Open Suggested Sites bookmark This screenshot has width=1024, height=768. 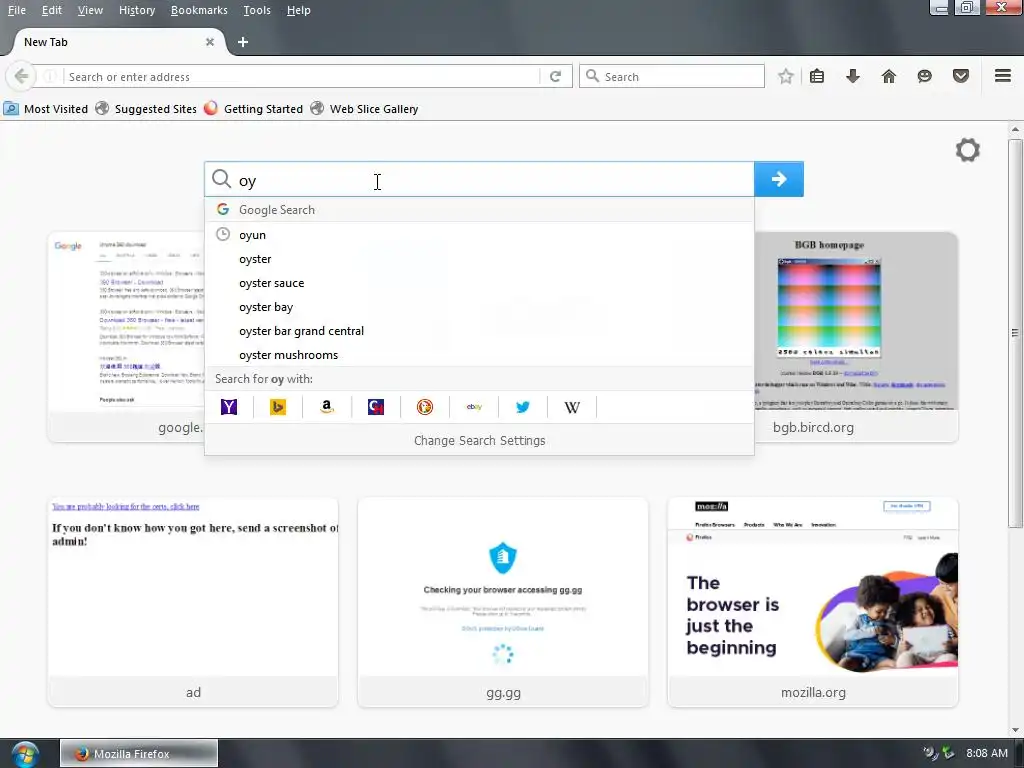coord(146,109)
